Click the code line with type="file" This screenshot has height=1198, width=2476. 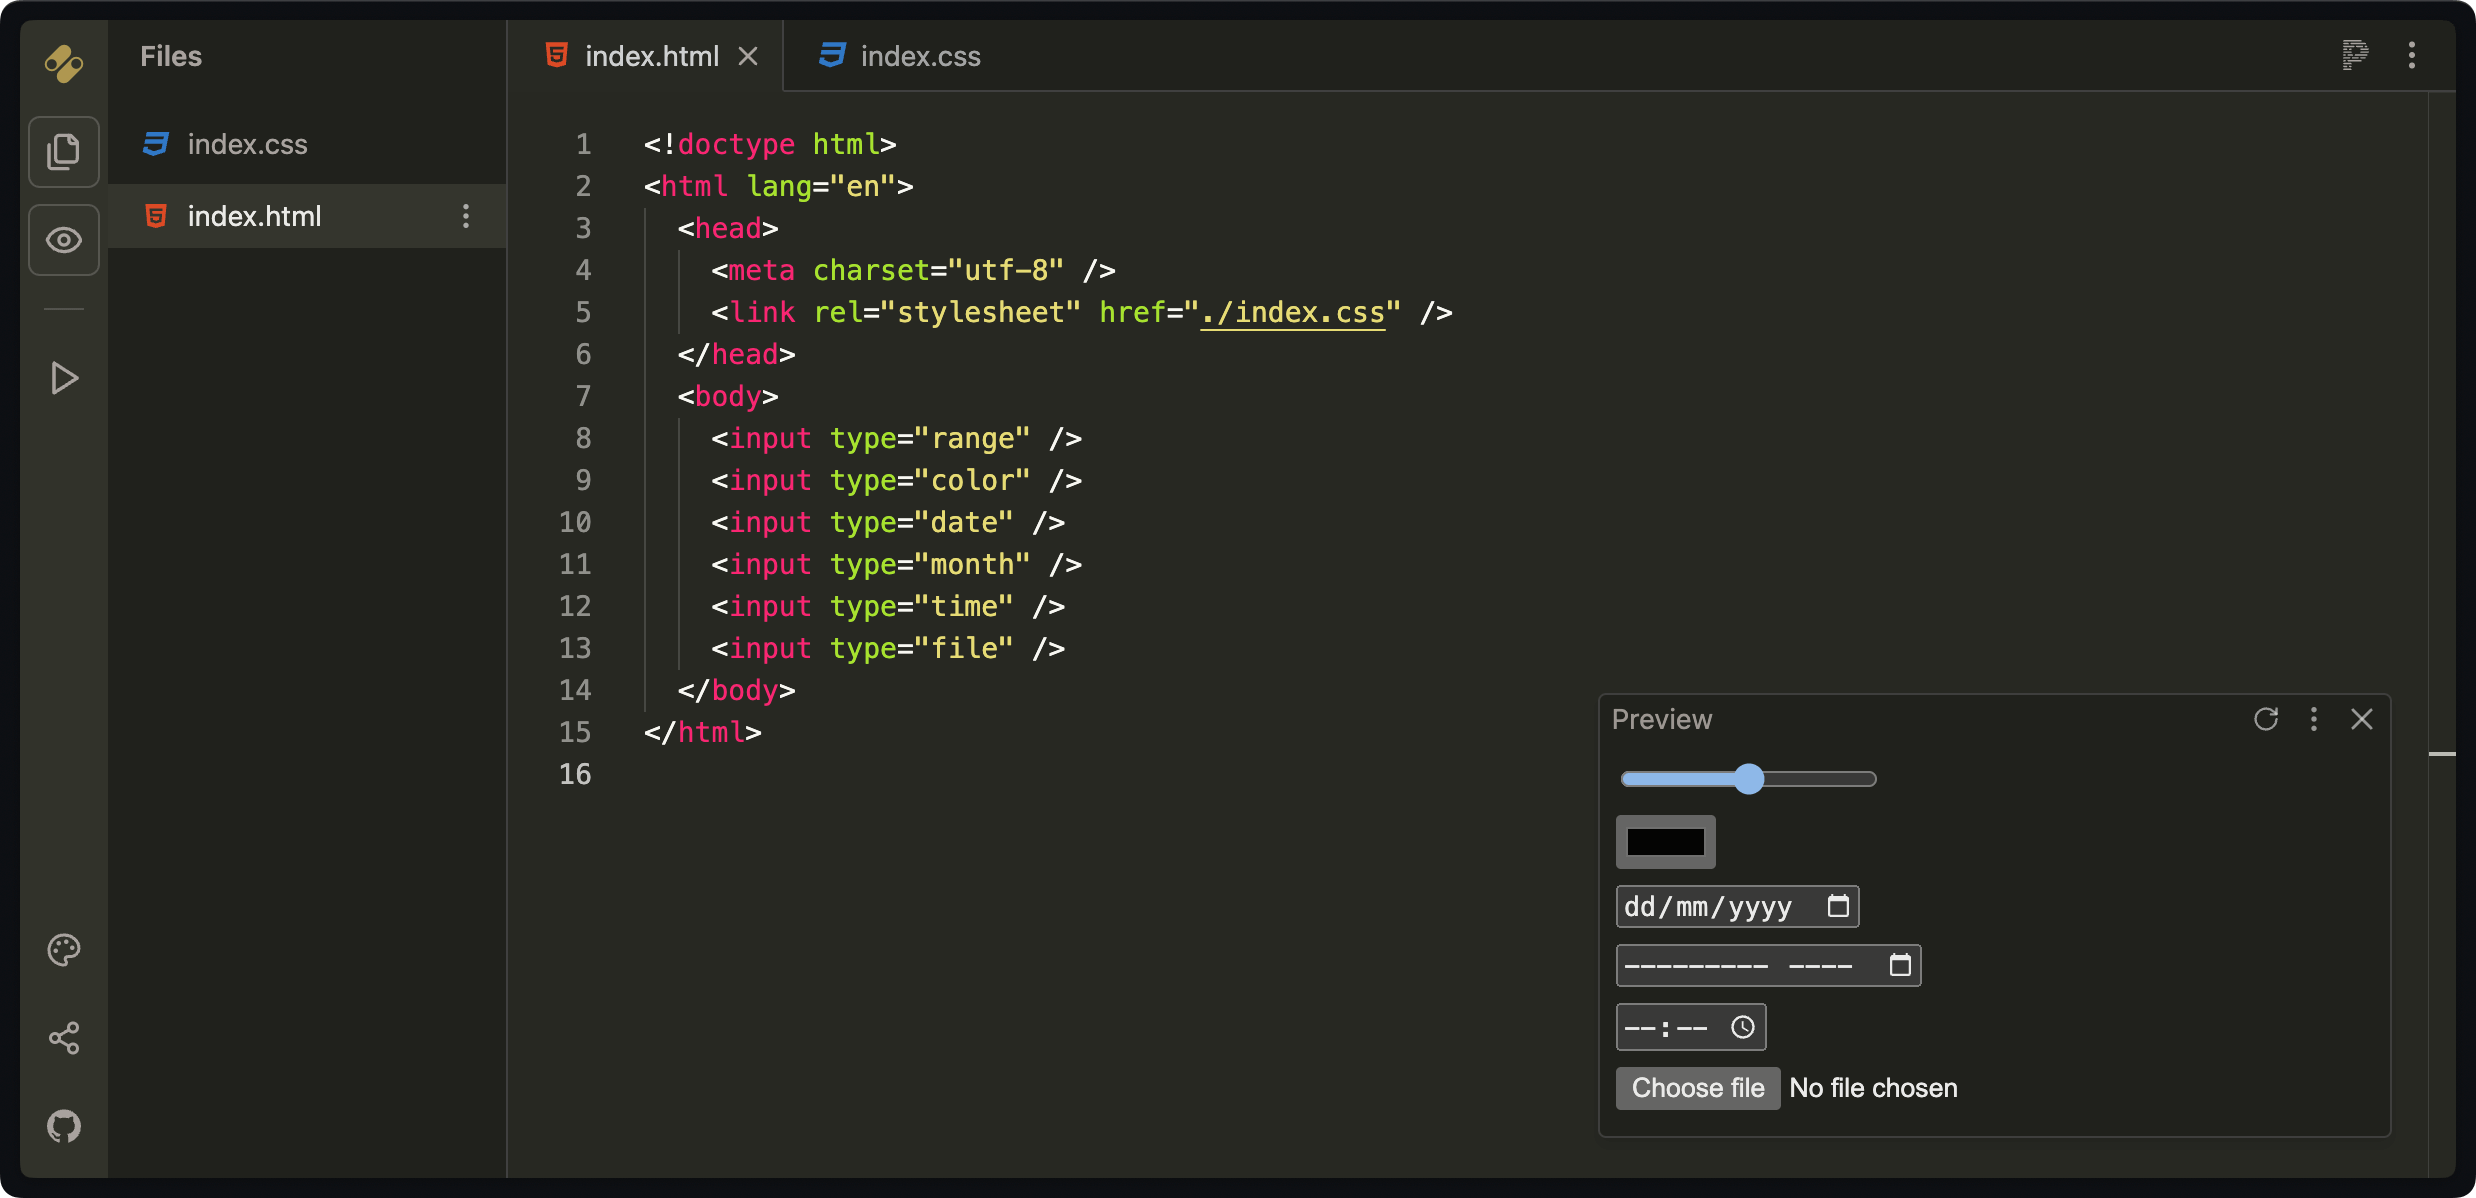click(888, 648)
